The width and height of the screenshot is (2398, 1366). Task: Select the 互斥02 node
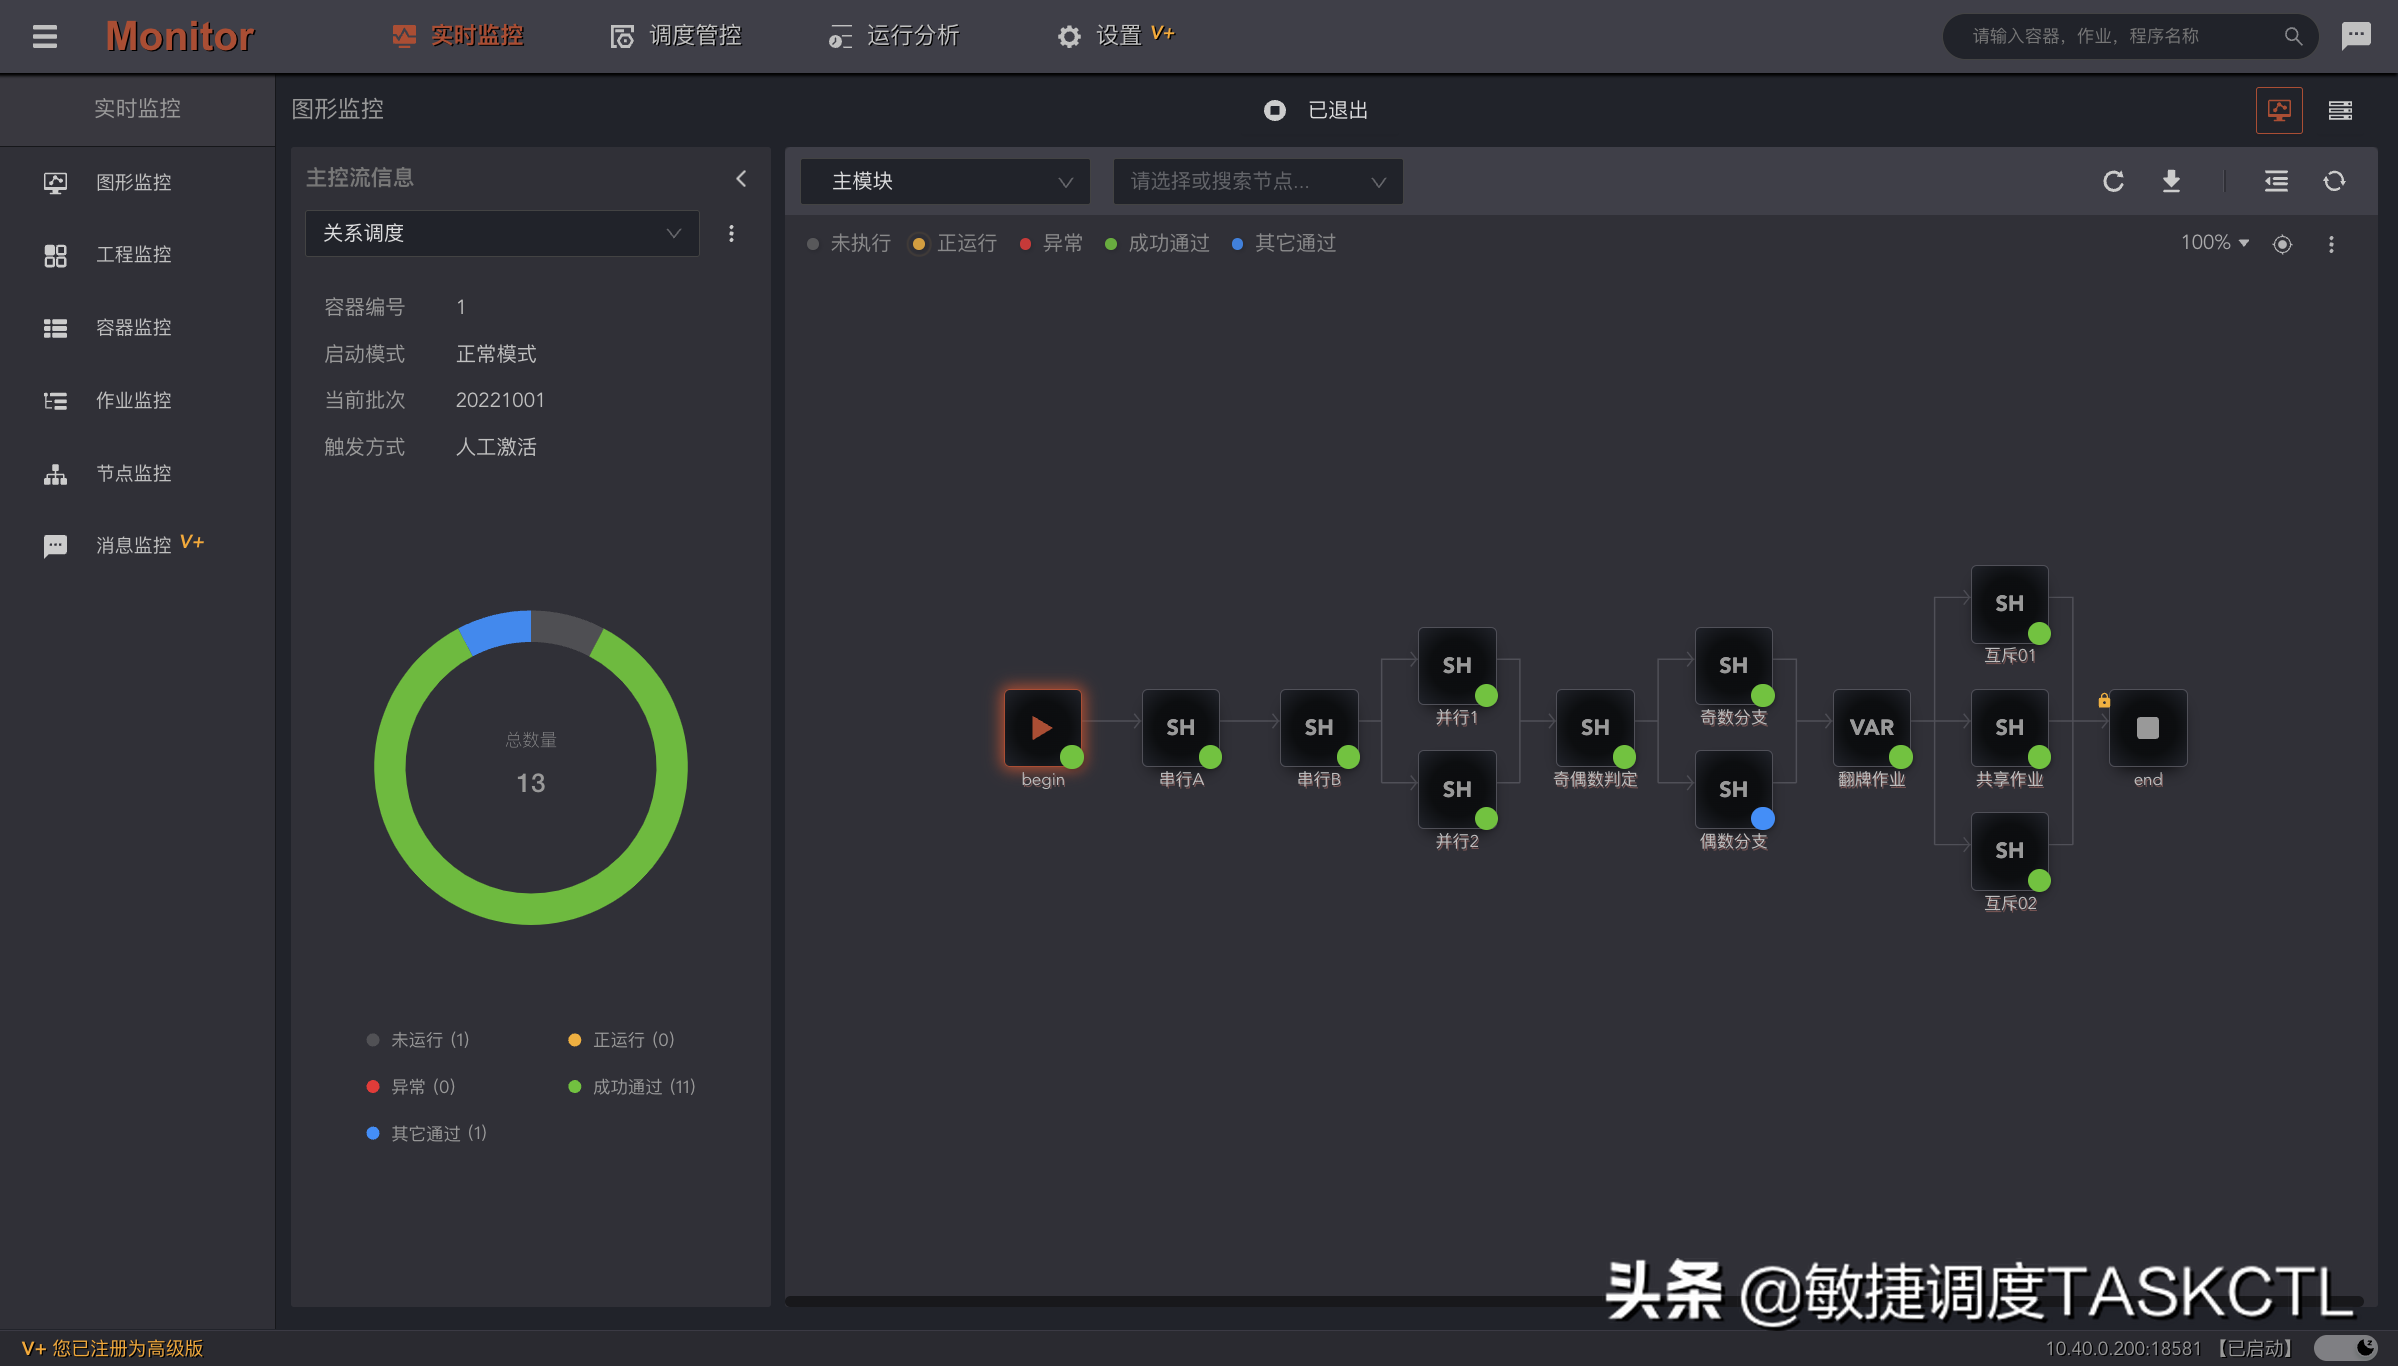tap(2009, 851)
